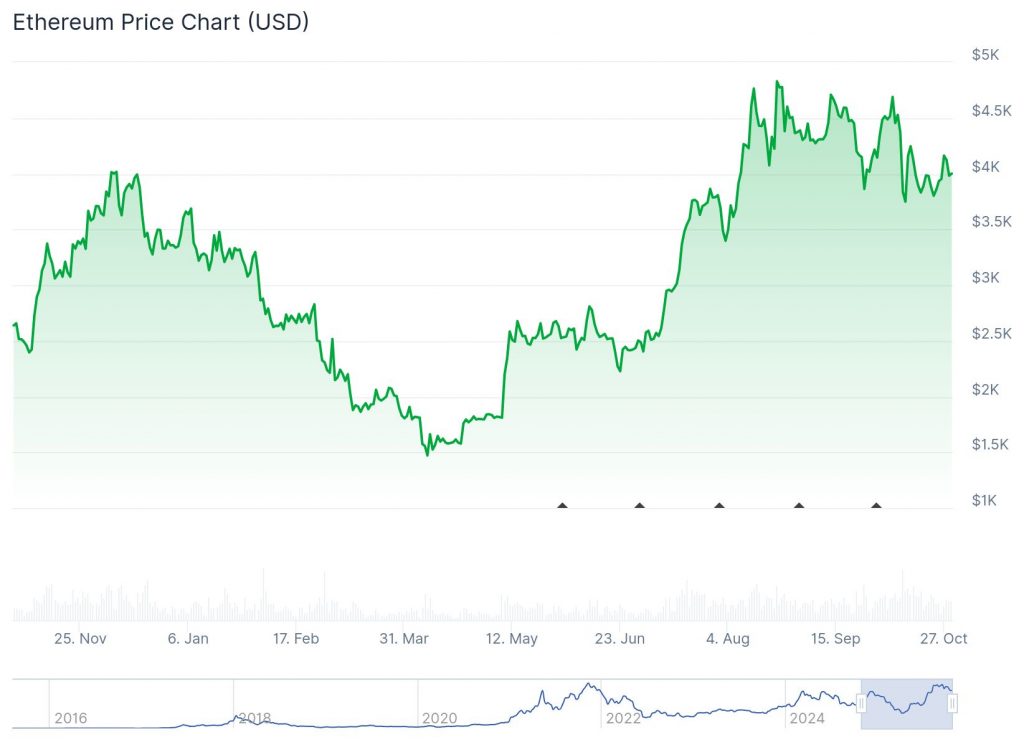Click the 2016 label in the navigator
The height and width of the screenshot is (747, 1024).
[70, 718]
